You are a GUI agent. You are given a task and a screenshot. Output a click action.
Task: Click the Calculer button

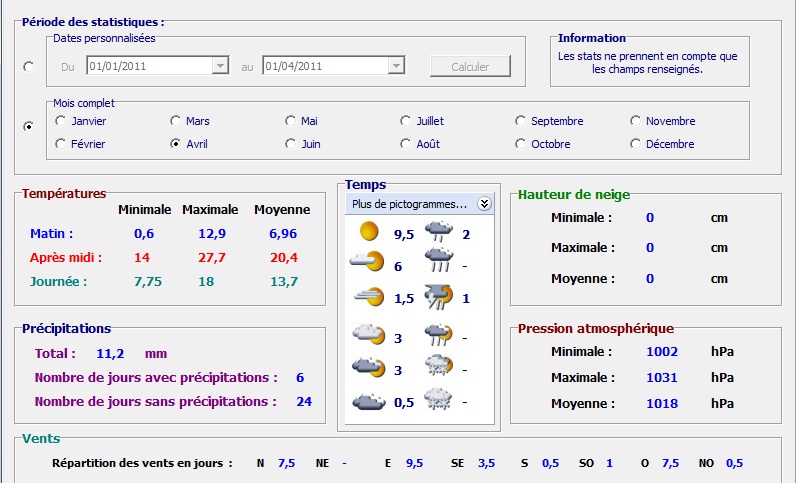tap(470, 67)
